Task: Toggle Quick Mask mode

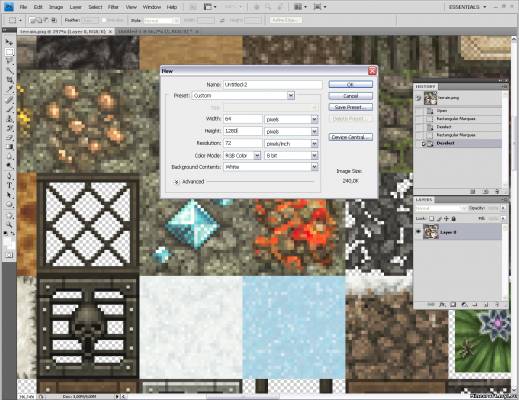Action: pyautogui.click(x=9, y=255)
